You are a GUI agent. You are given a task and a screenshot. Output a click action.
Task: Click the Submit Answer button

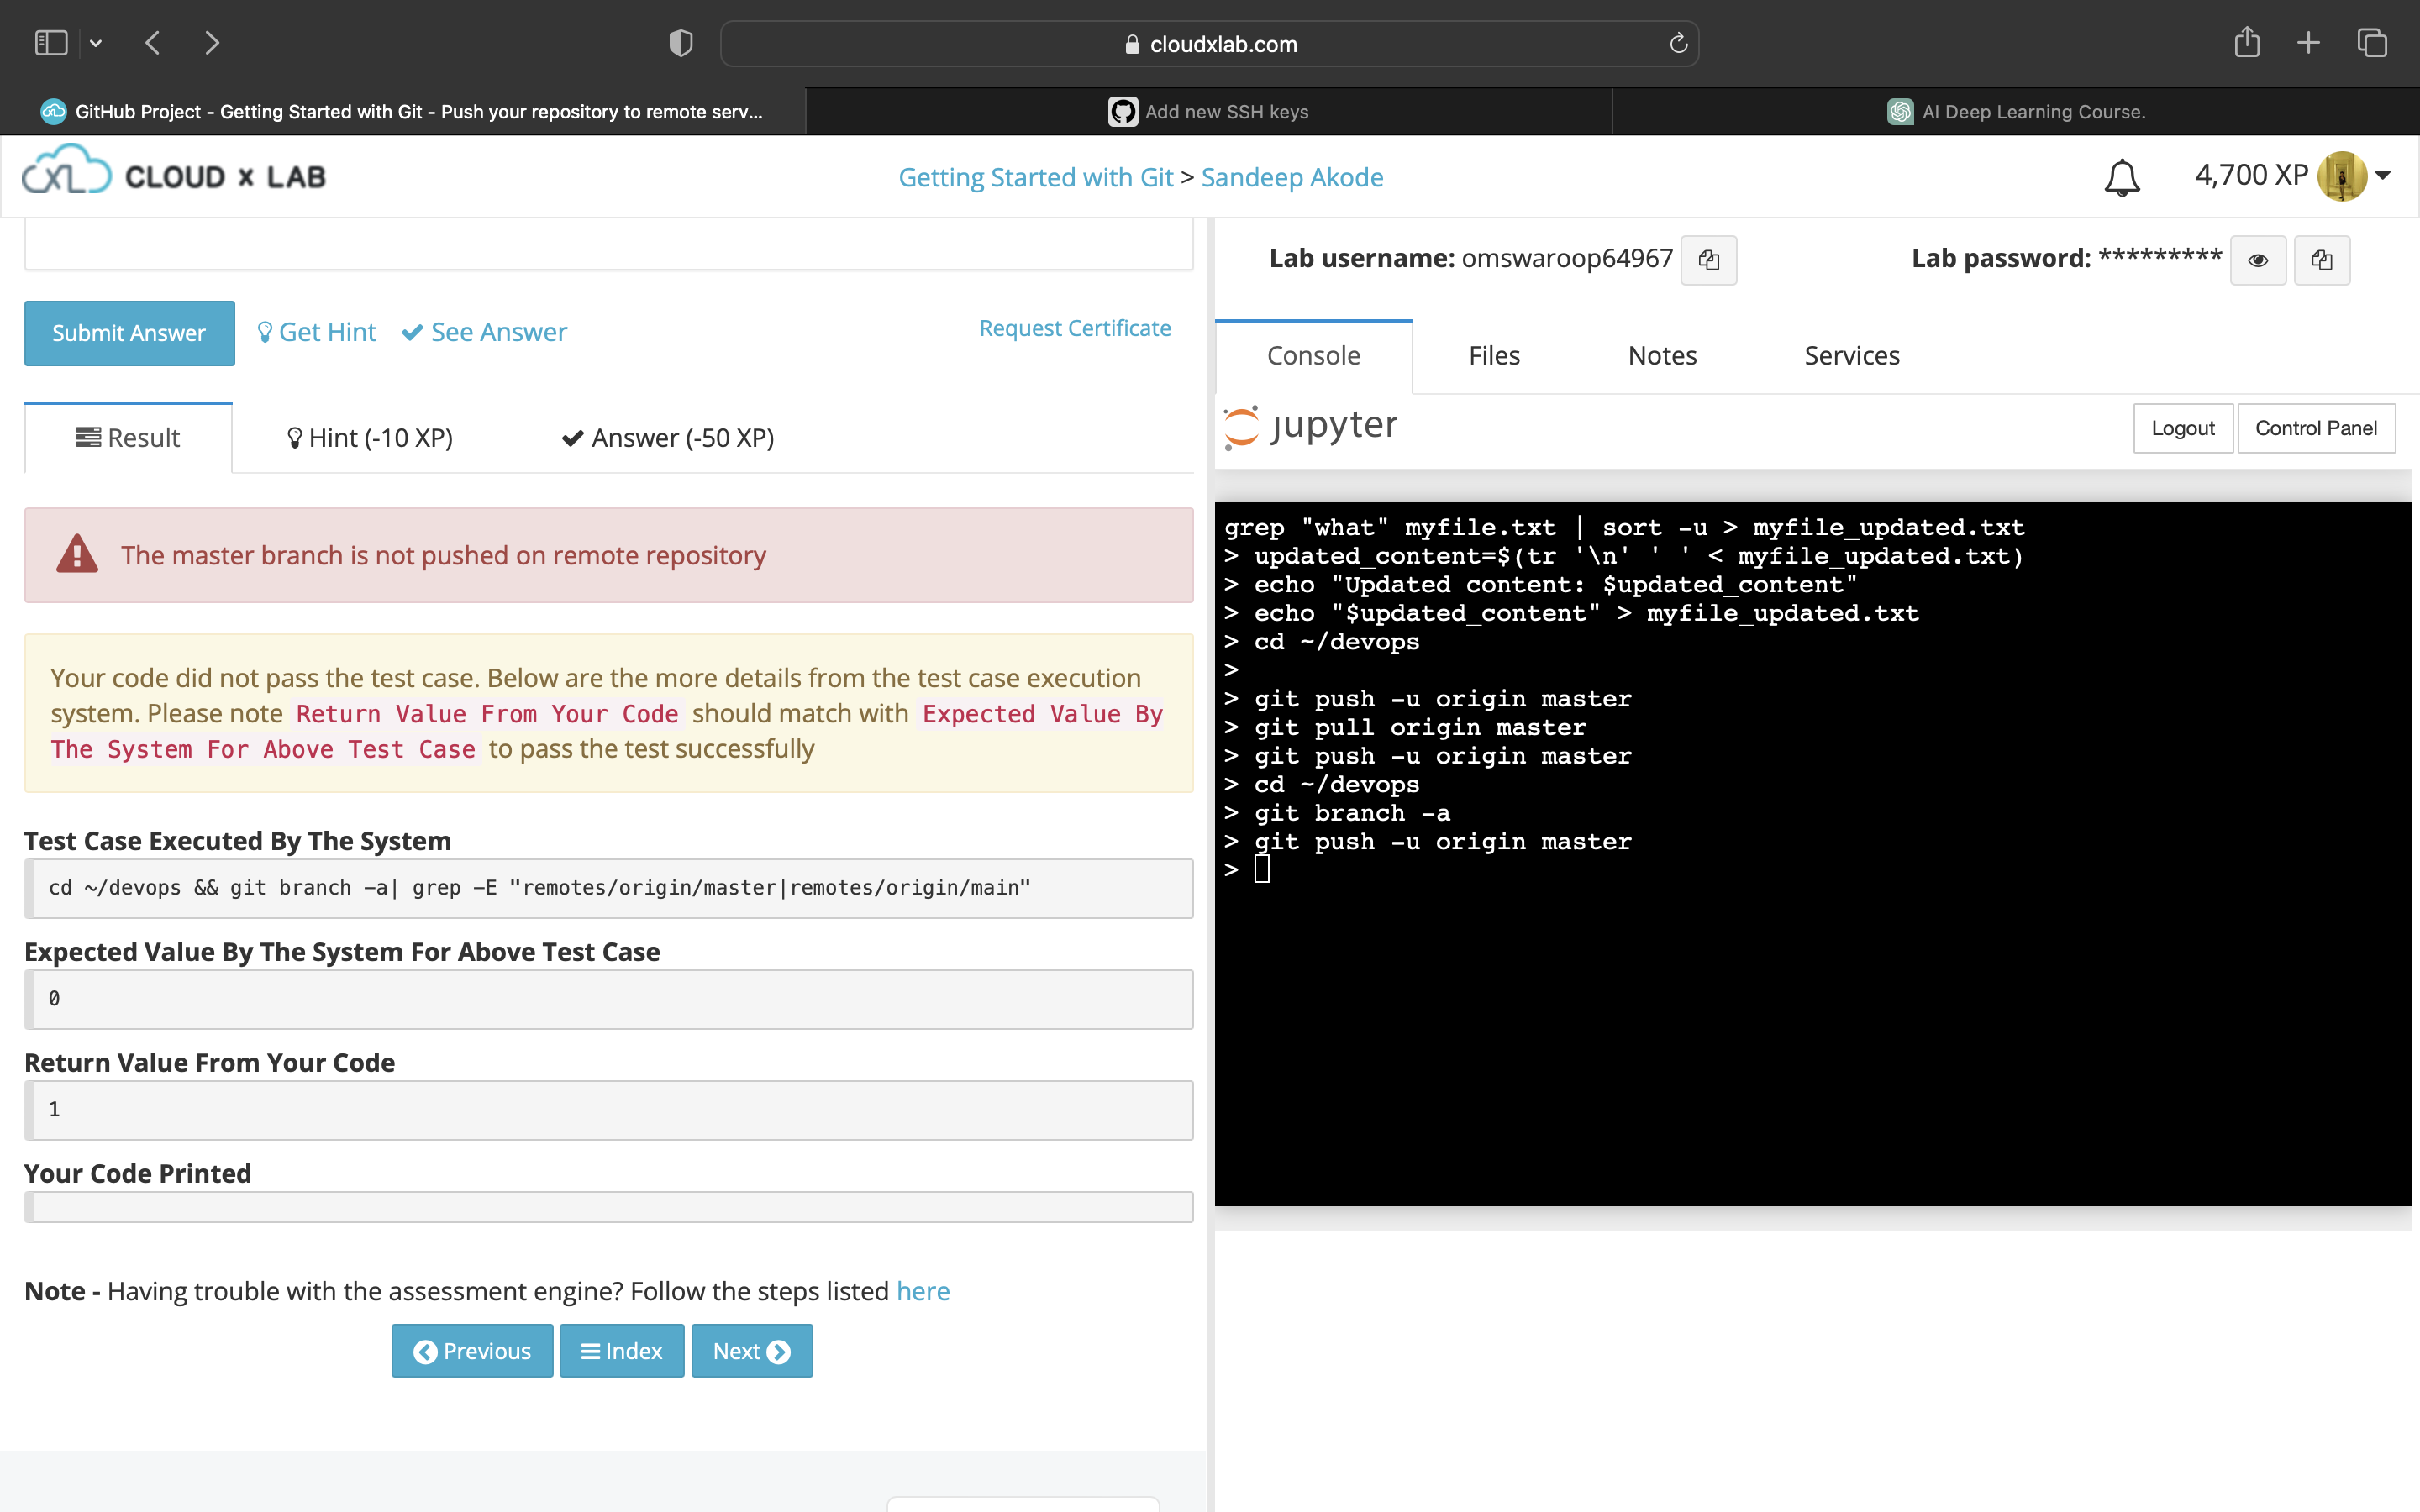pos(129,333)
